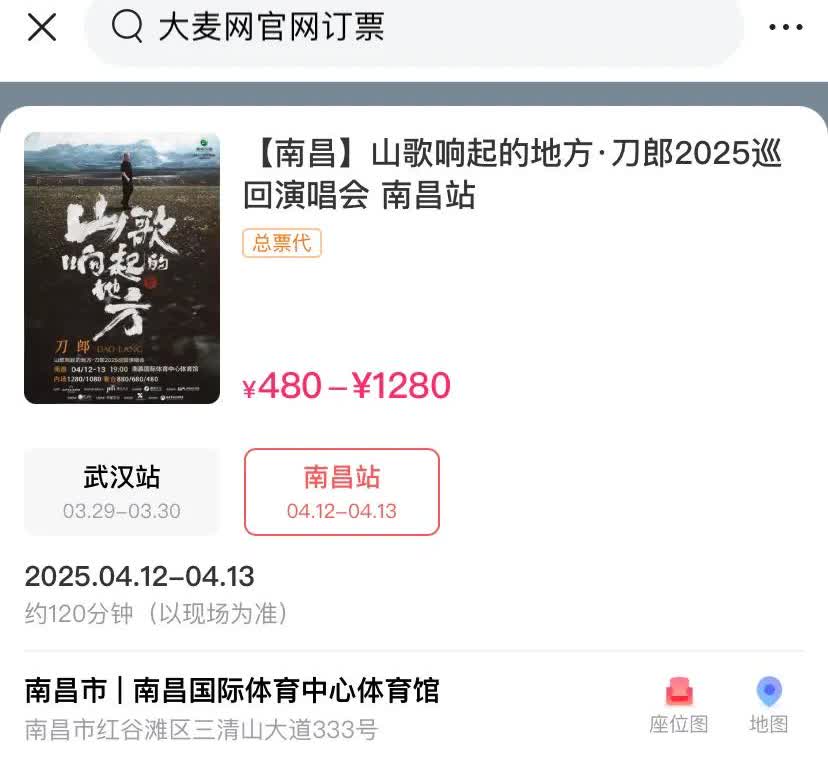Image resolution: width=828 pixels, height=764 pixels.
Task: Tap the address 红谷滩区三清山大道333号
Action: tap(236, 730)
